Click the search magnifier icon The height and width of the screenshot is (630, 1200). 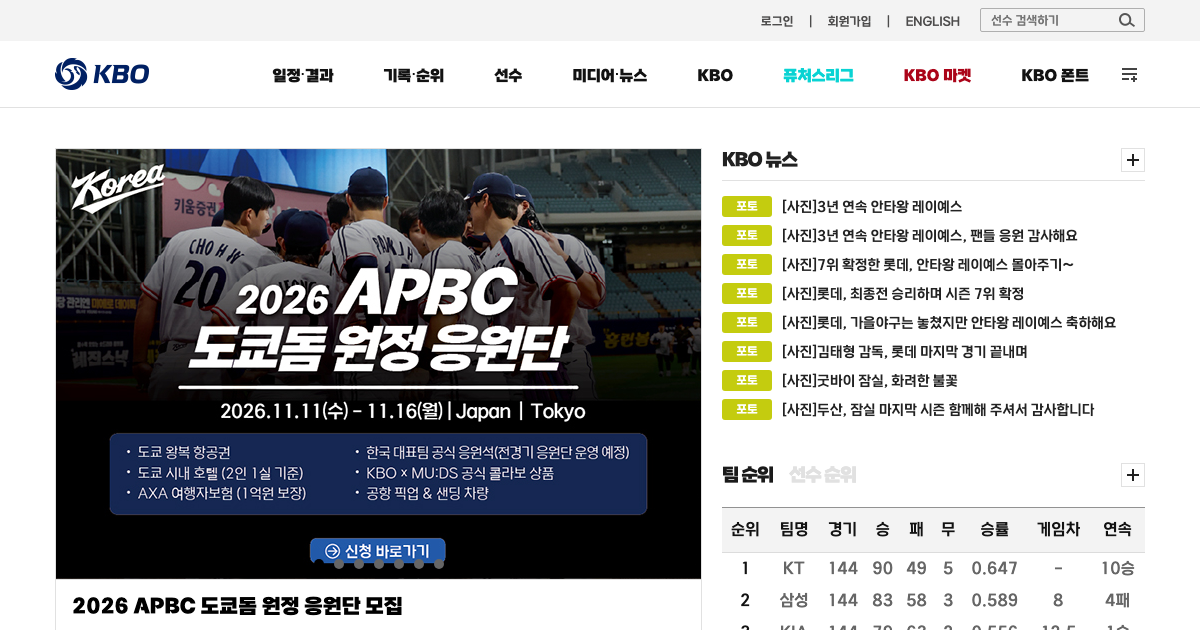[x=1127, y=20]
